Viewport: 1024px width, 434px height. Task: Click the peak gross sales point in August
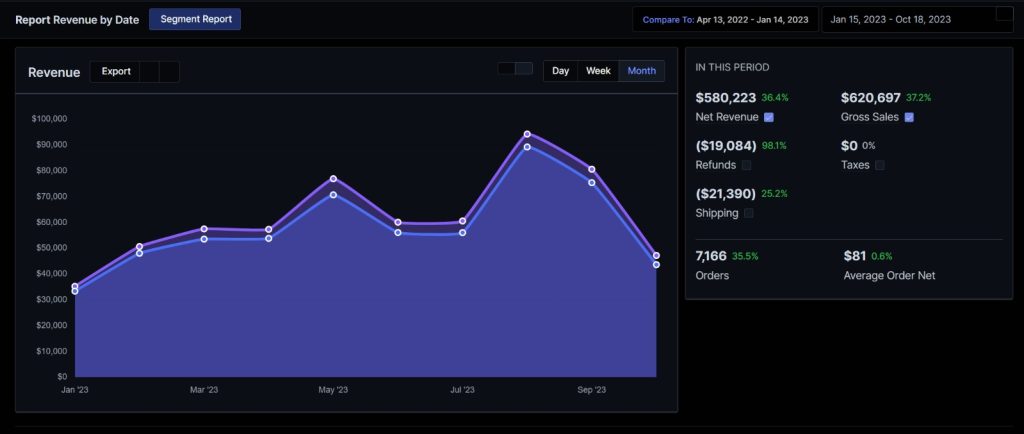[x=527, y=134]
